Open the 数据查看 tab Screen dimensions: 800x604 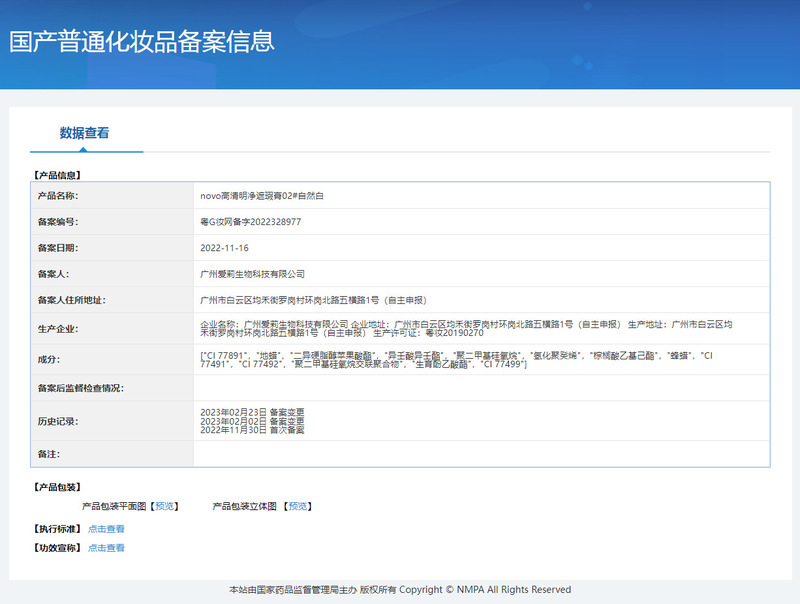tap(84, 133)
